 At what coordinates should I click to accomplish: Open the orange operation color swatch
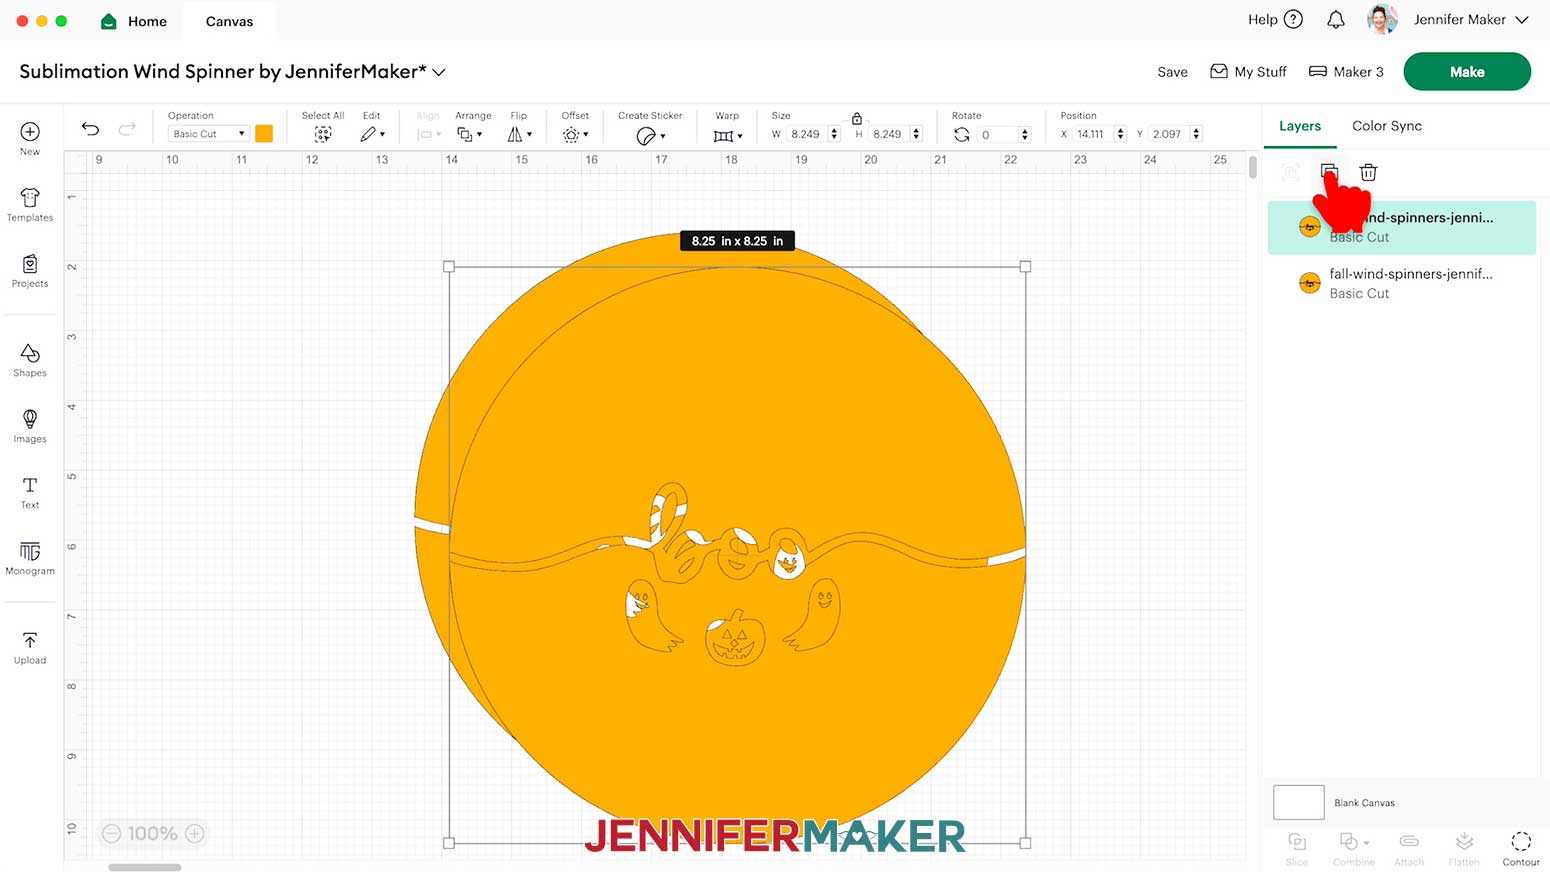[264, 134]
